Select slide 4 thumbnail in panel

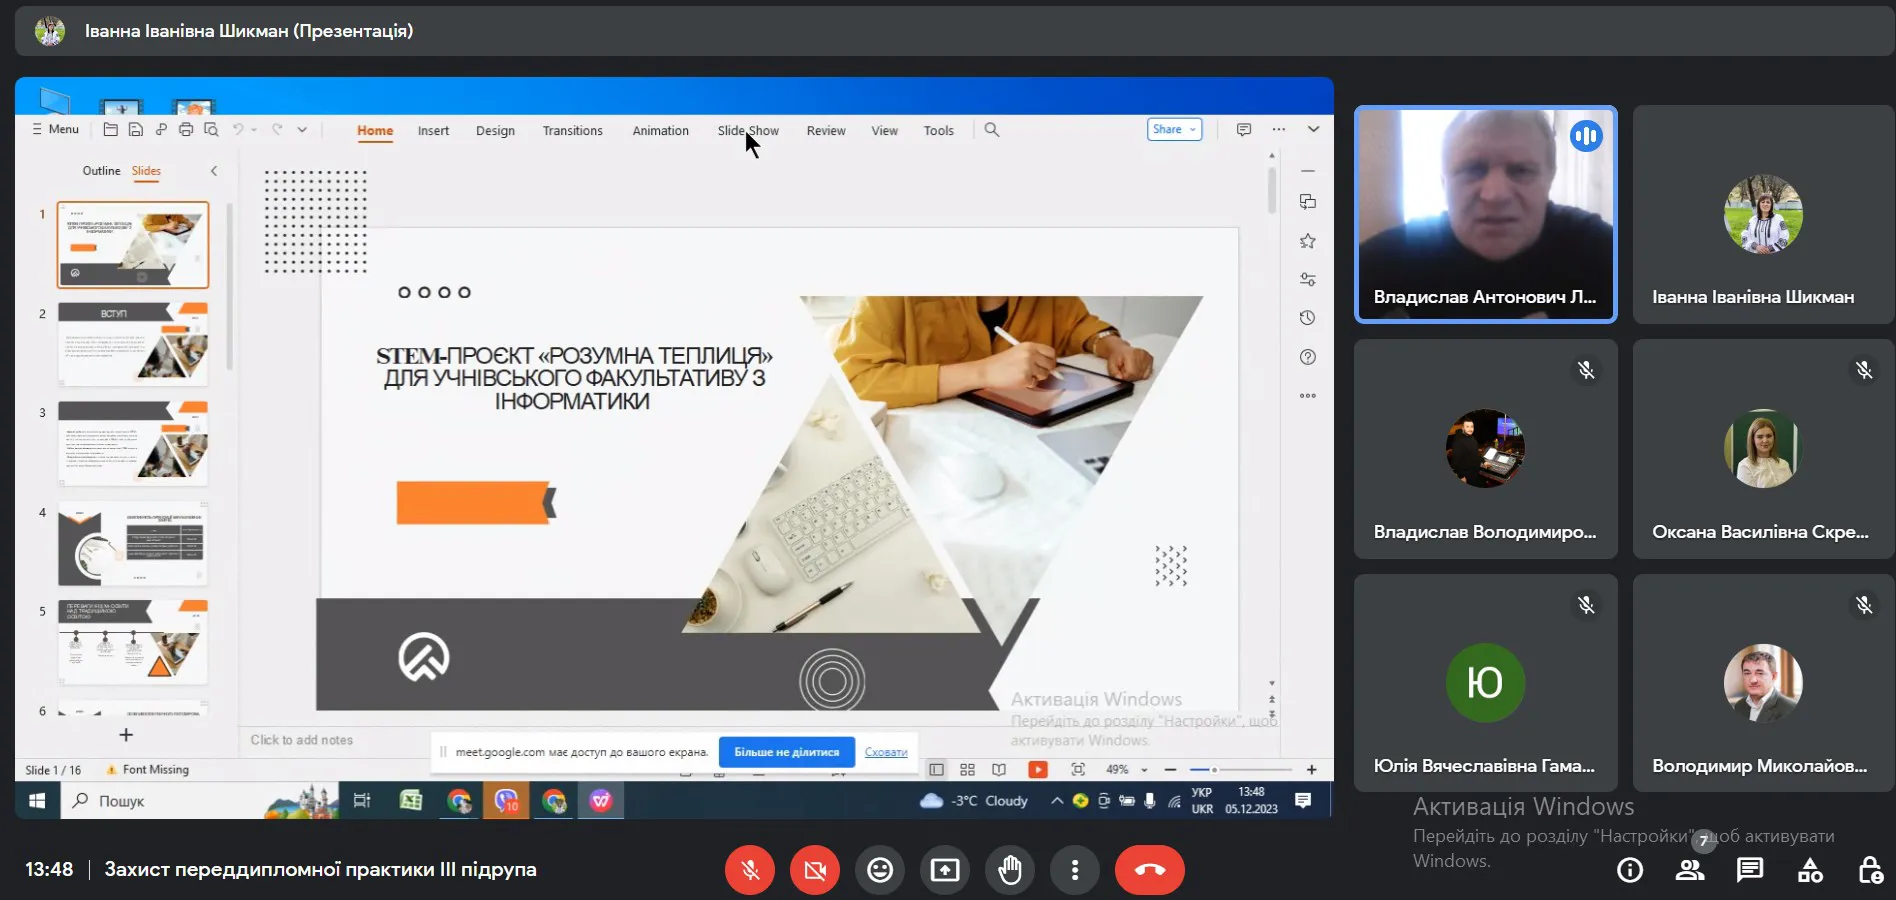pos(133,543)
